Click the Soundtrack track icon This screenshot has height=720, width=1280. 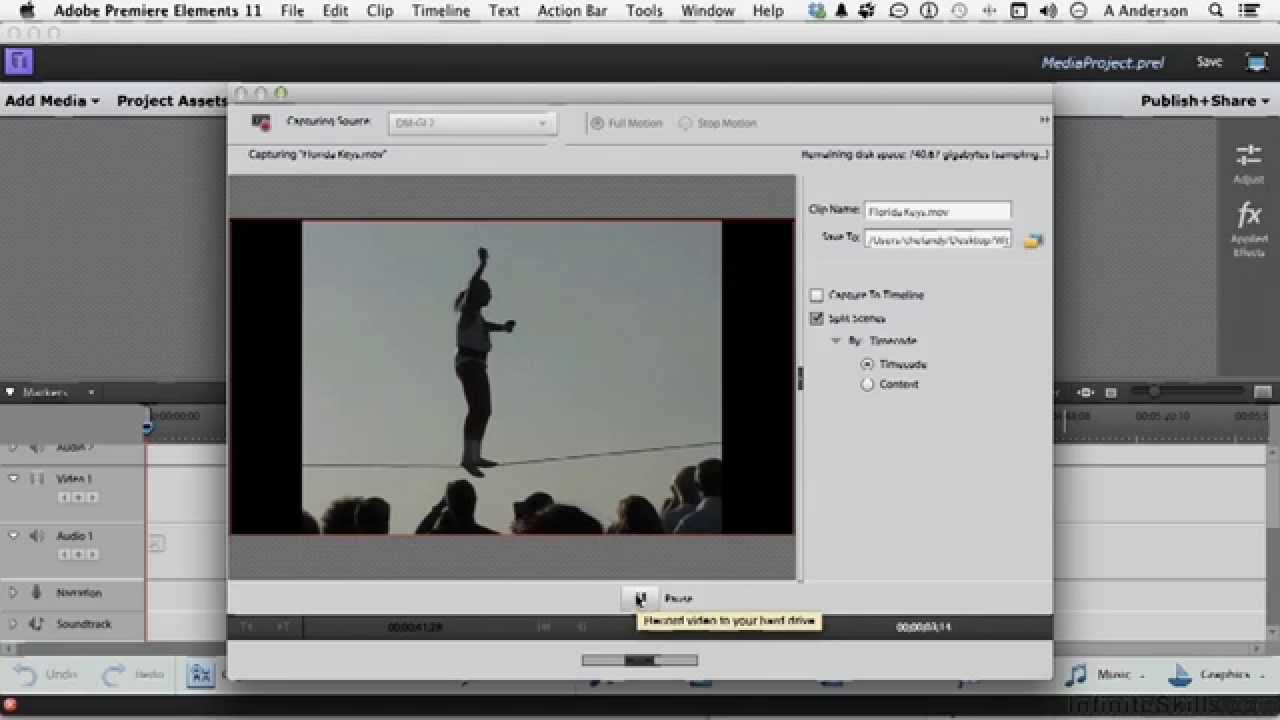pyautogui.click(x=37, y=624)
